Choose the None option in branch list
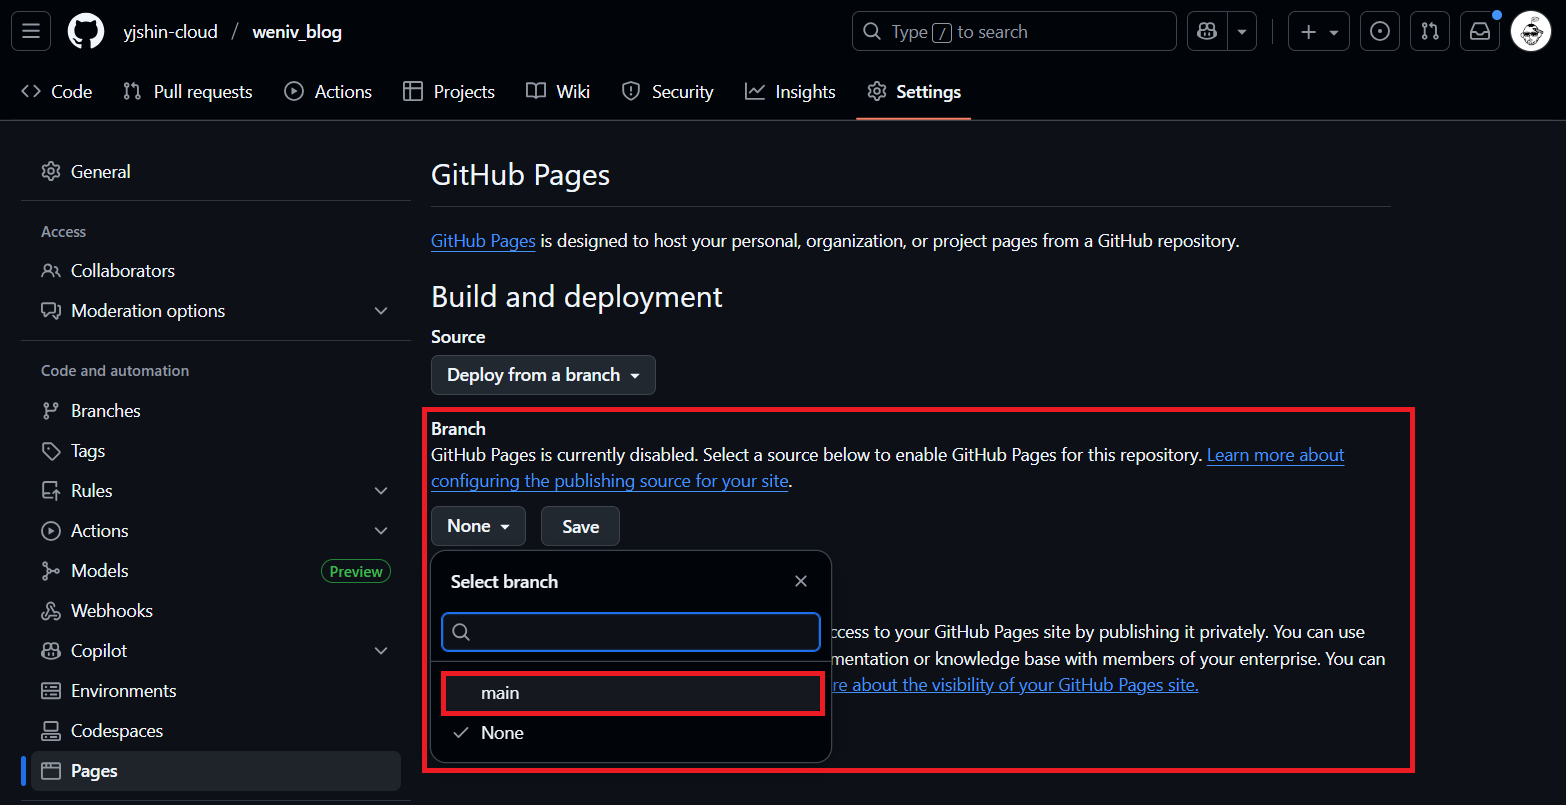This screenshot has width=1566, height=805. click(631, 733)
